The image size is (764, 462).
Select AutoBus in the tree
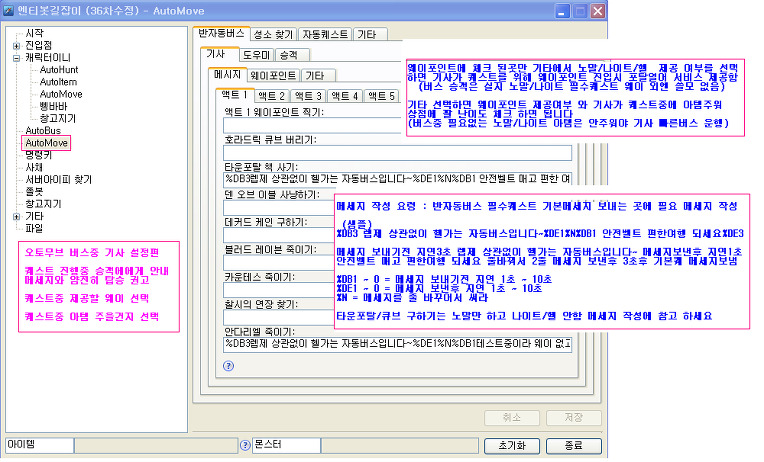pyautogui.click(x=43, y=131)
